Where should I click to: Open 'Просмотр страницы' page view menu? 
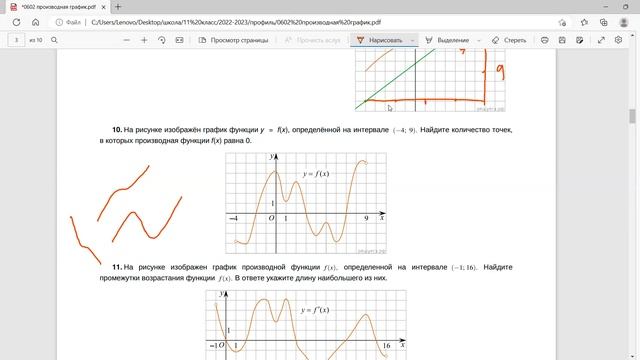[x=233, y=40]
